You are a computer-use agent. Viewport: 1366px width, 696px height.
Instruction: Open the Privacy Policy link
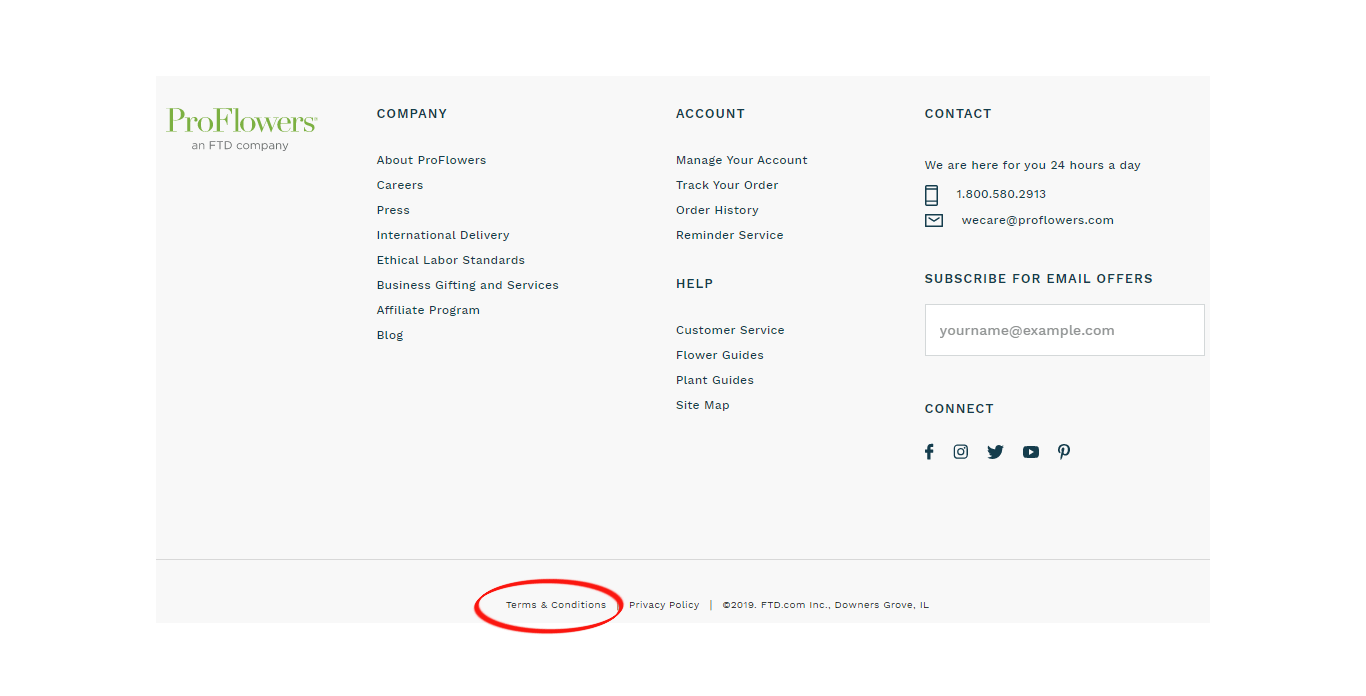(x=664, y=605)
